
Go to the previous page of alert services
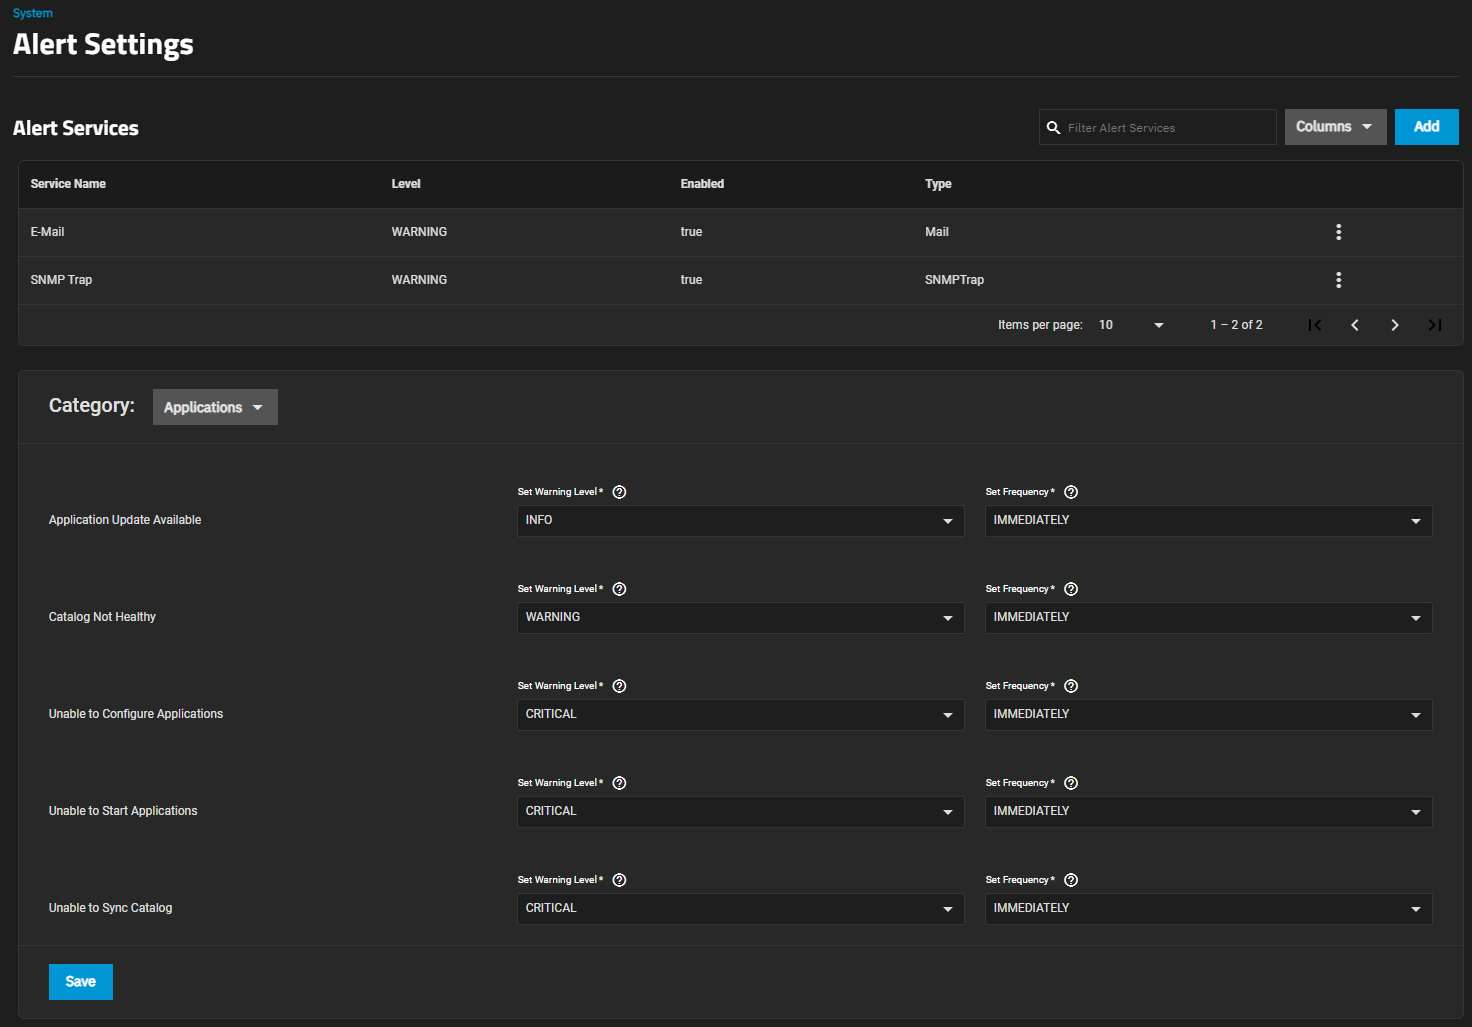point(1354,325)
